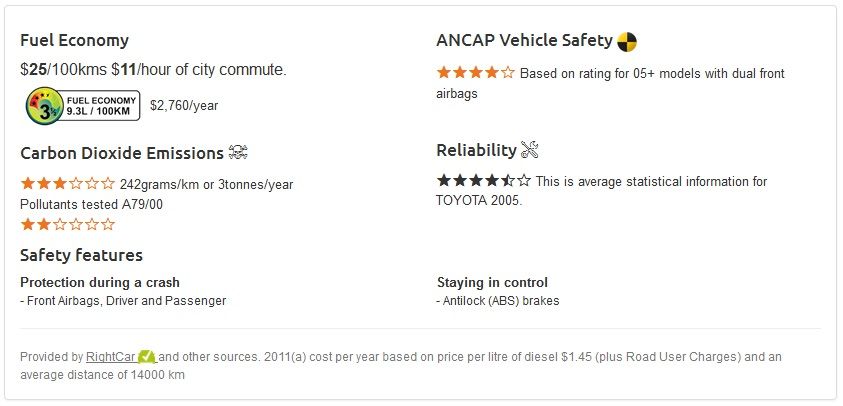The image size is (843, 406).
Task: Click the fuel economy 3.5 star badge
Action: 83,105
